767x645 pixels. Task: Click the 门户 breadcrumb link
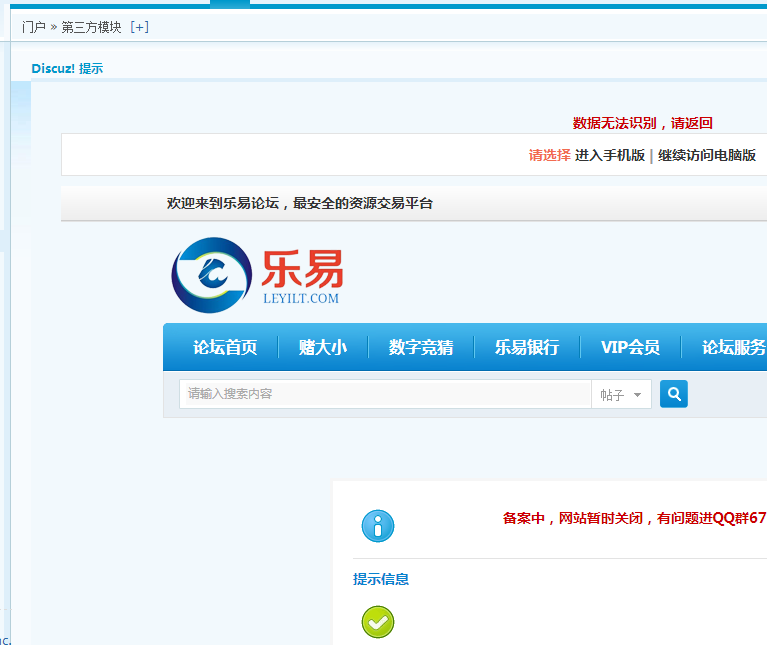click(x=34, y=27)
